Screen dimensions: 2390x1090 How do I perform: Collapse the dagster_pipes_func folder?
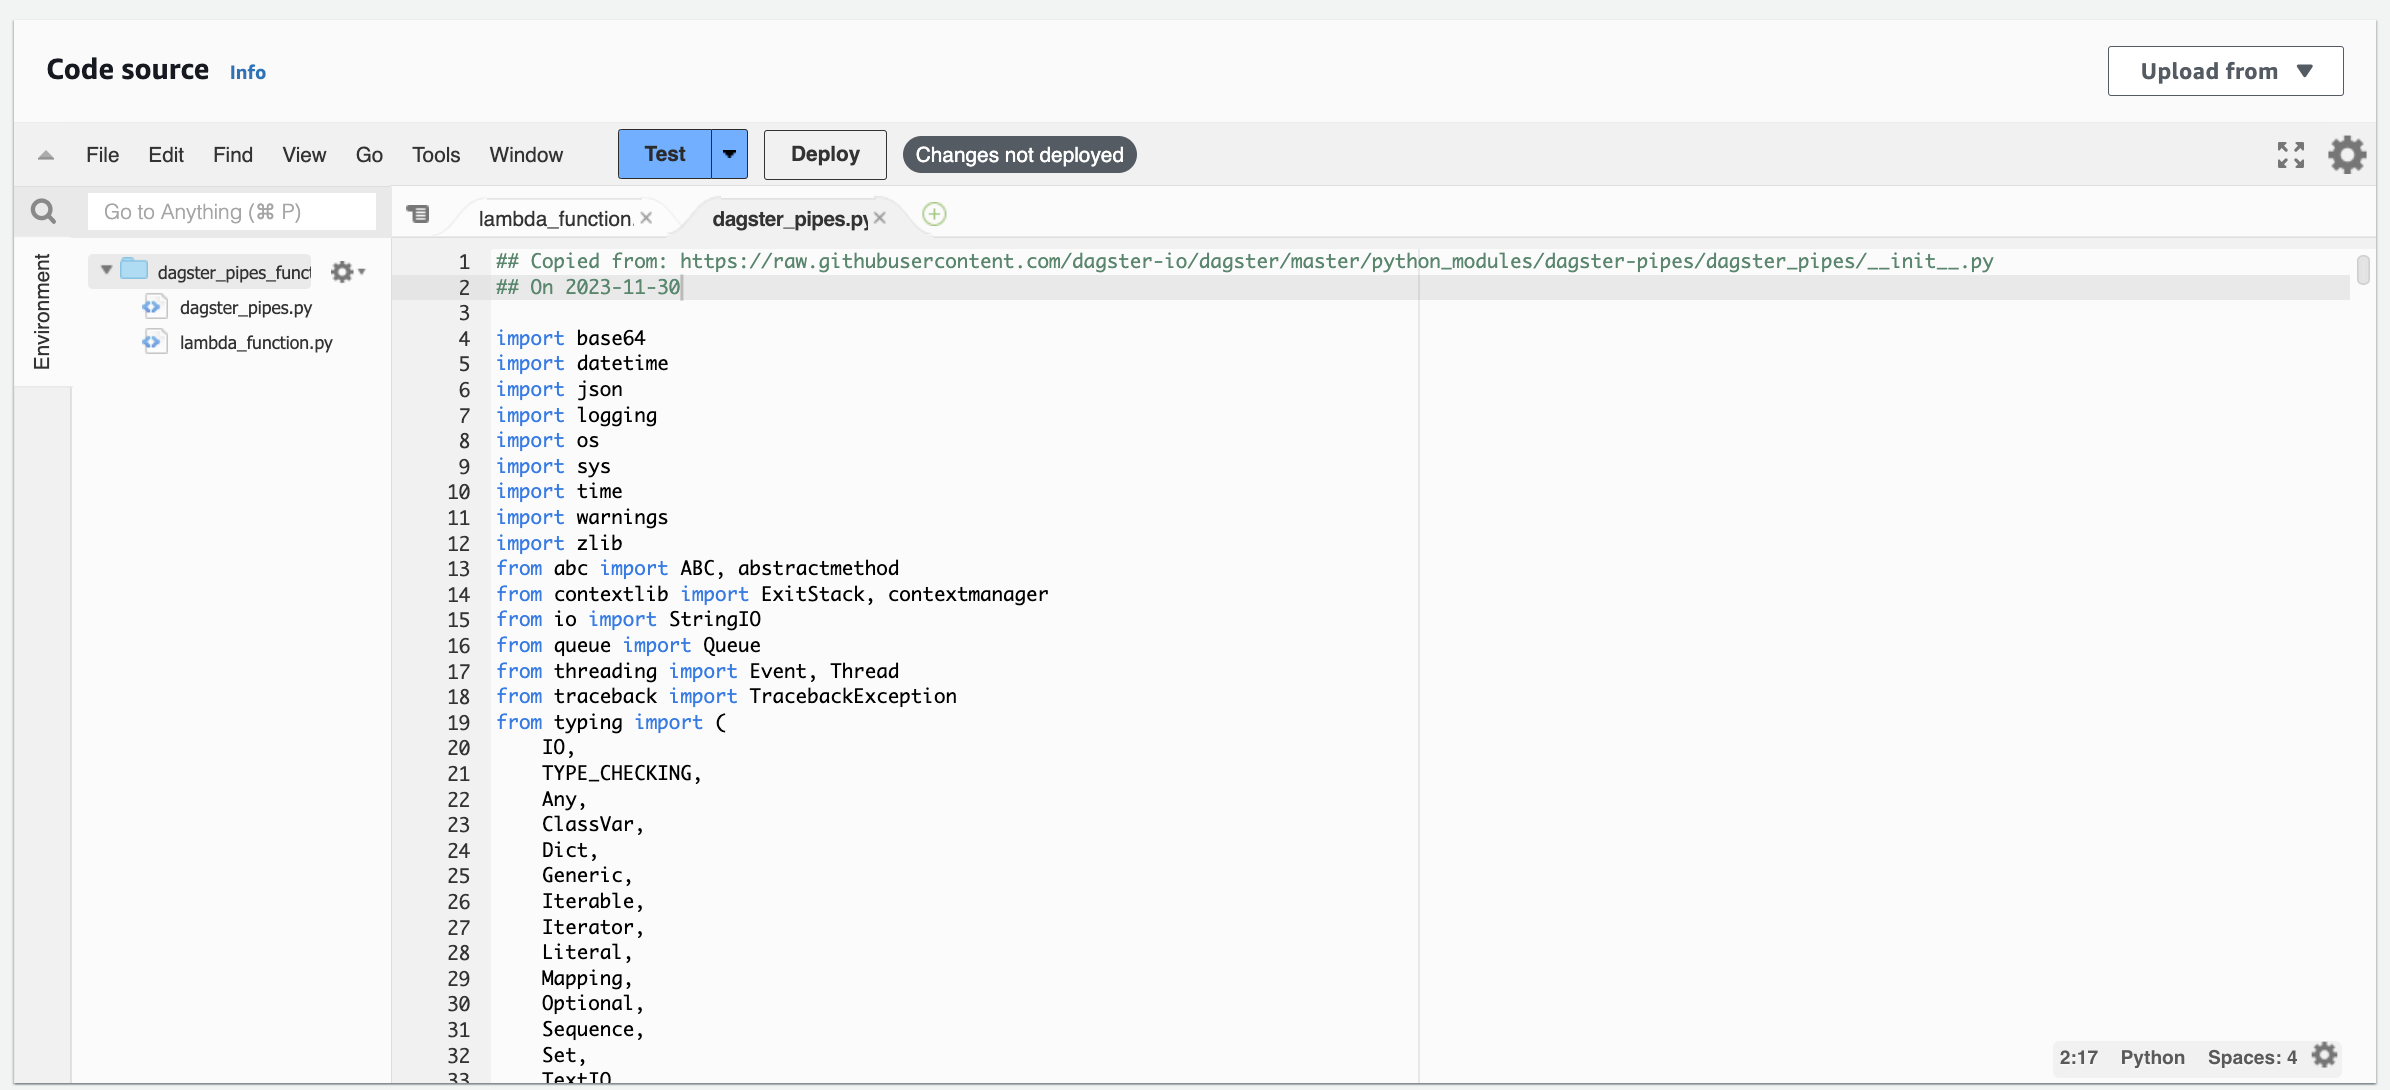click(x=106, y=270)
